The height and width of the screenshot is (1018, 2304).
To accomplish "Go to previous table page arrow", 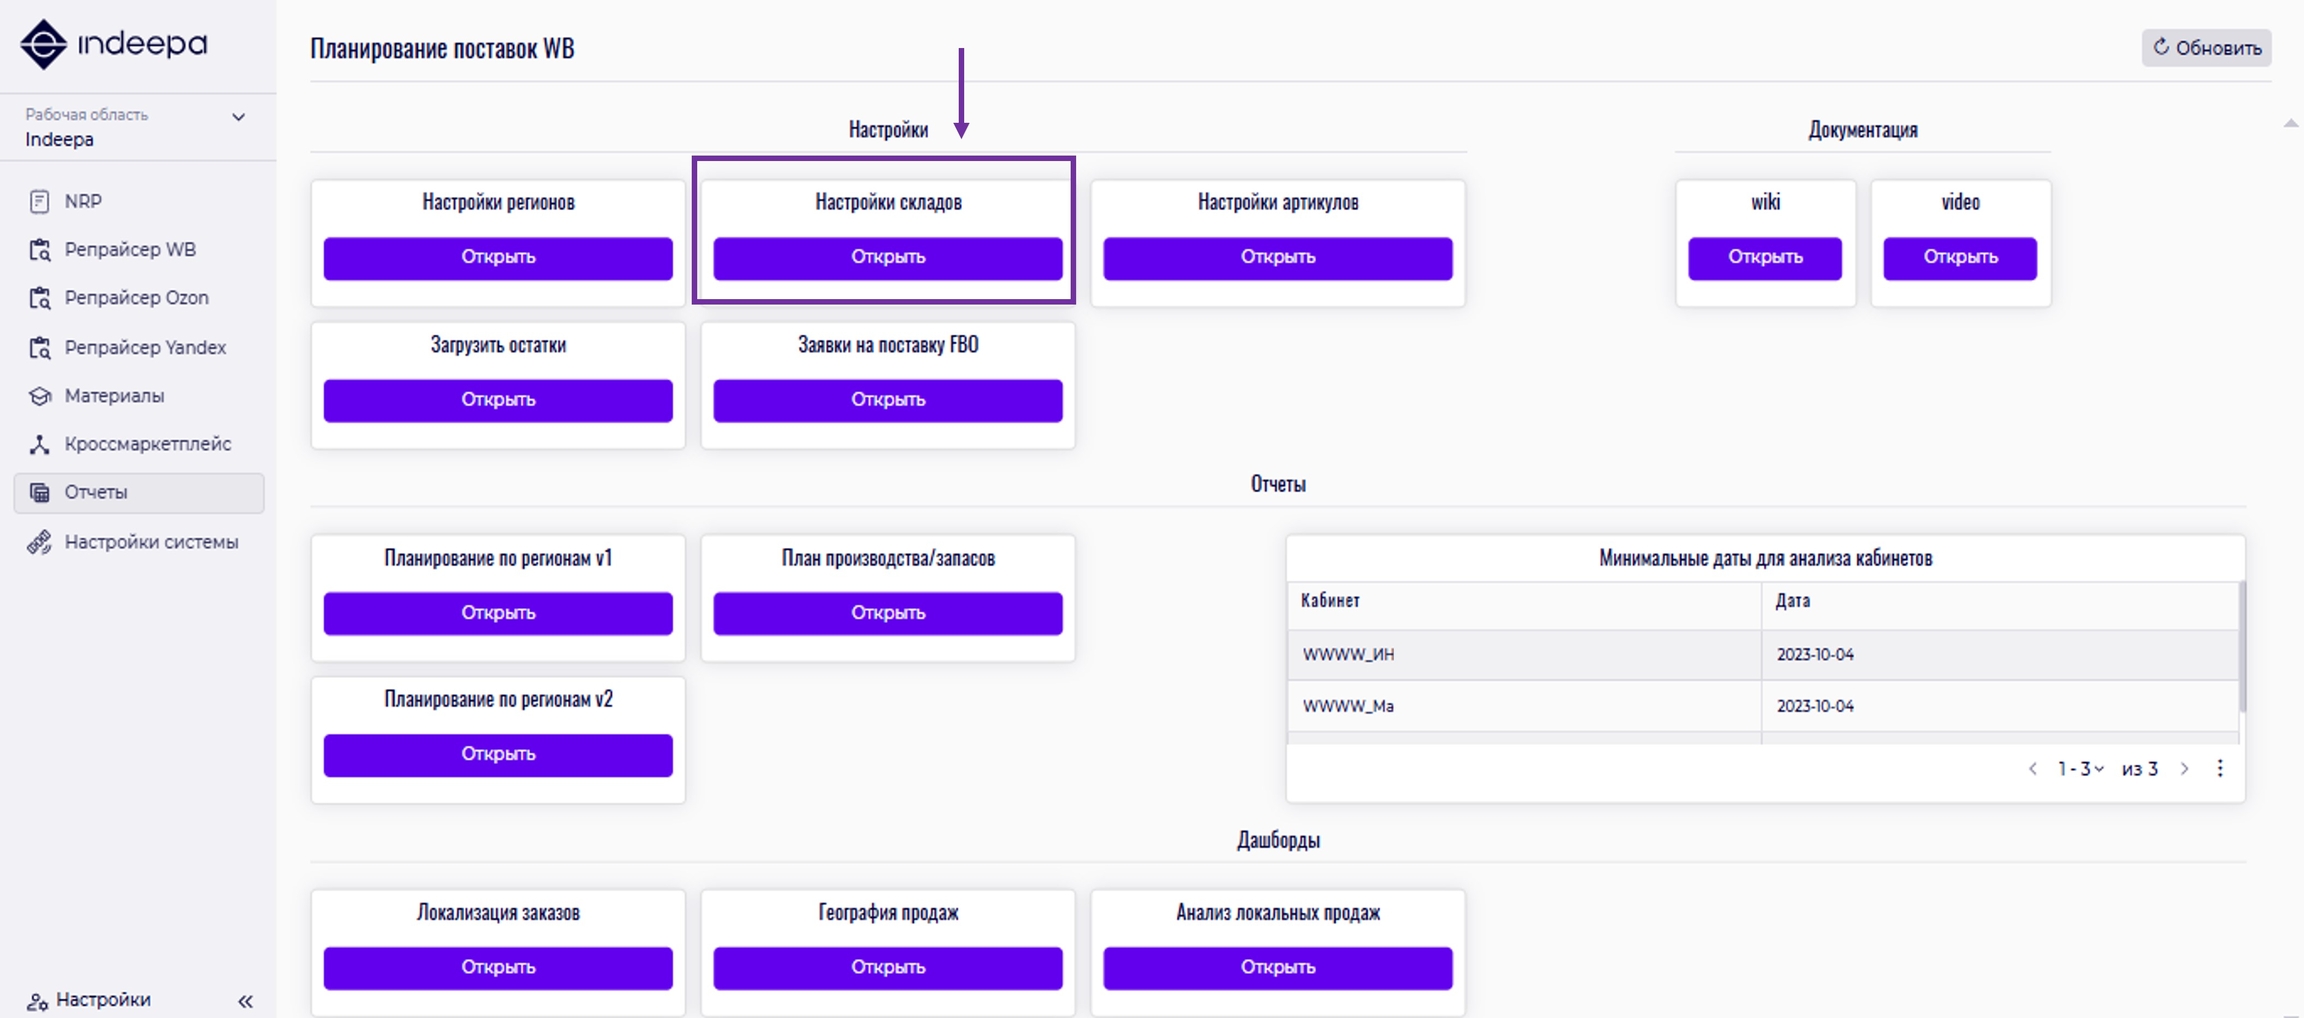I will tap(2033, 768).
